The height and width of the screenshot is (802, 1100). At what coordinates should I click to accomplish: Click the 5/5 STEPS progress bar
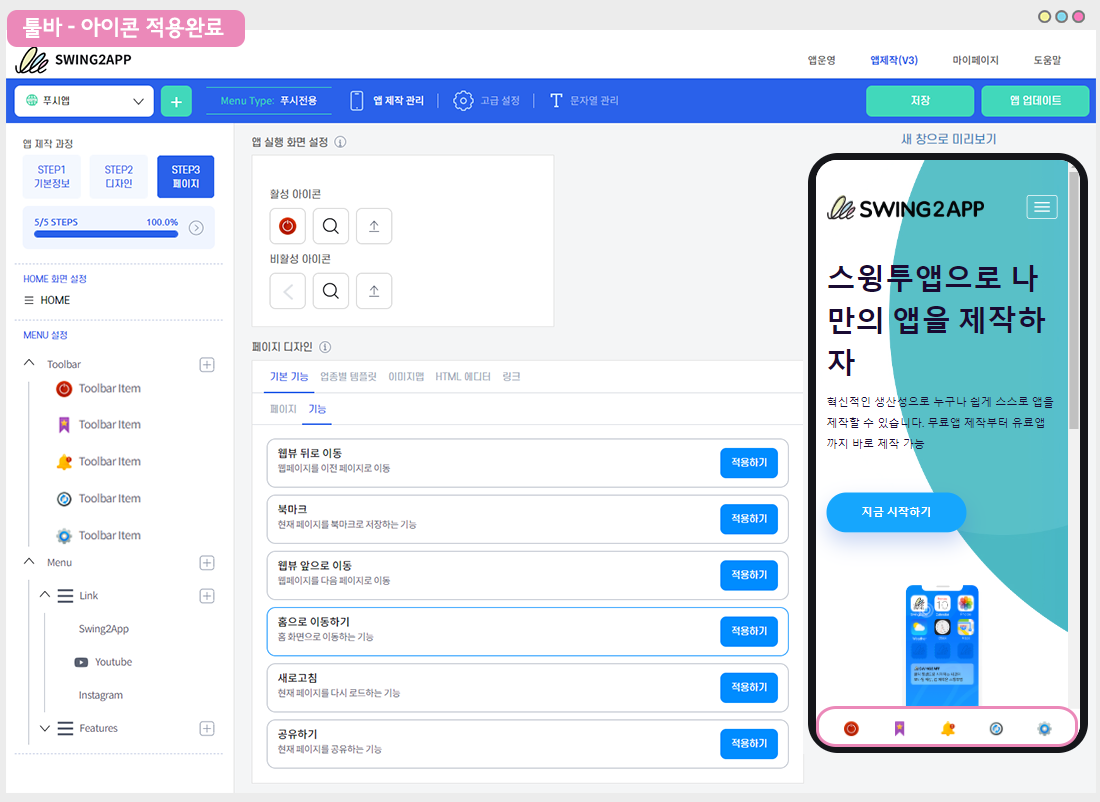tap(106, 234)
